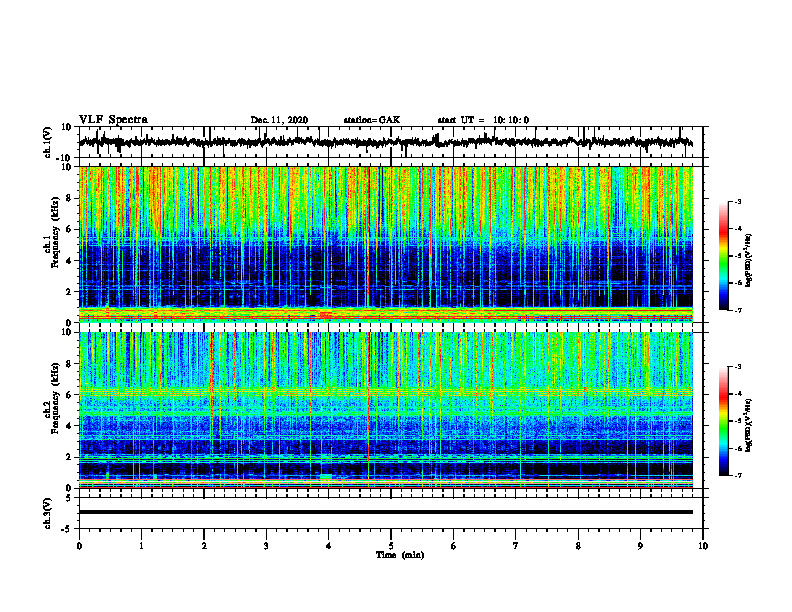Image resolution: width=792 pixels, height=612 pixels.
Task: Click the ch.2 spectrogram color scale bar
Action: click(724, 421)
